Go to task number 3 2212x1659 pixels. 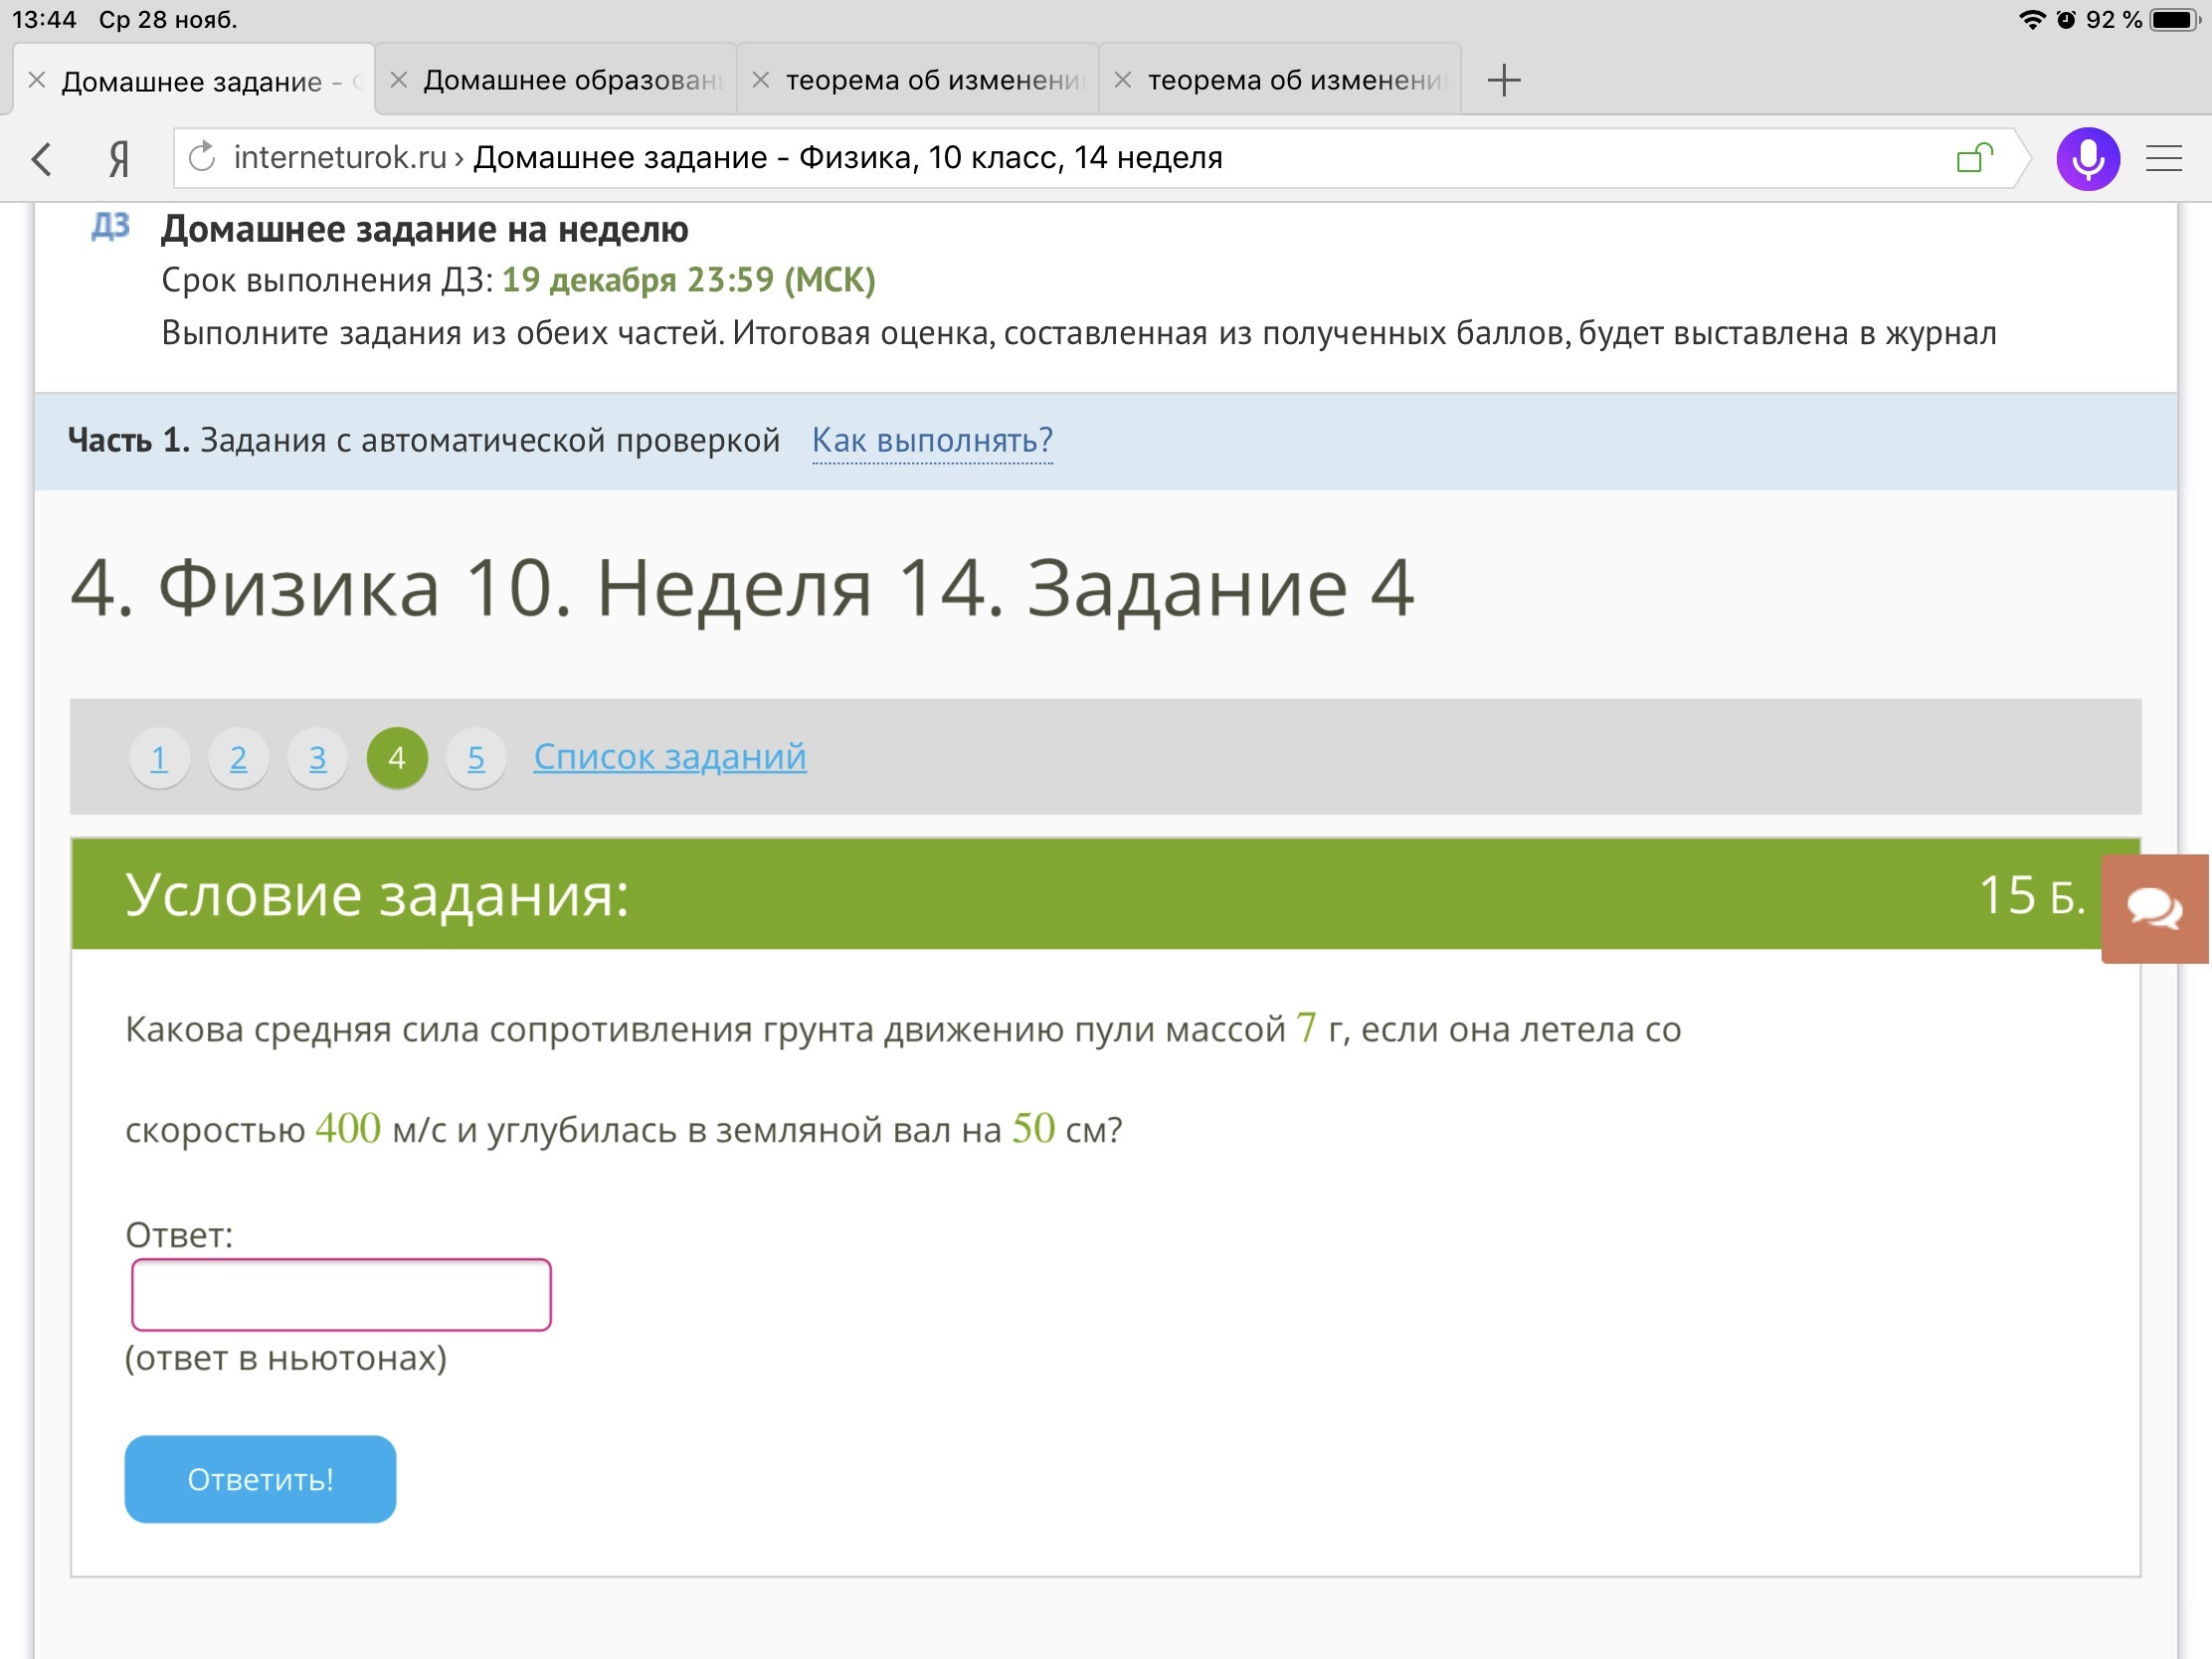click(x=317, y=758)
